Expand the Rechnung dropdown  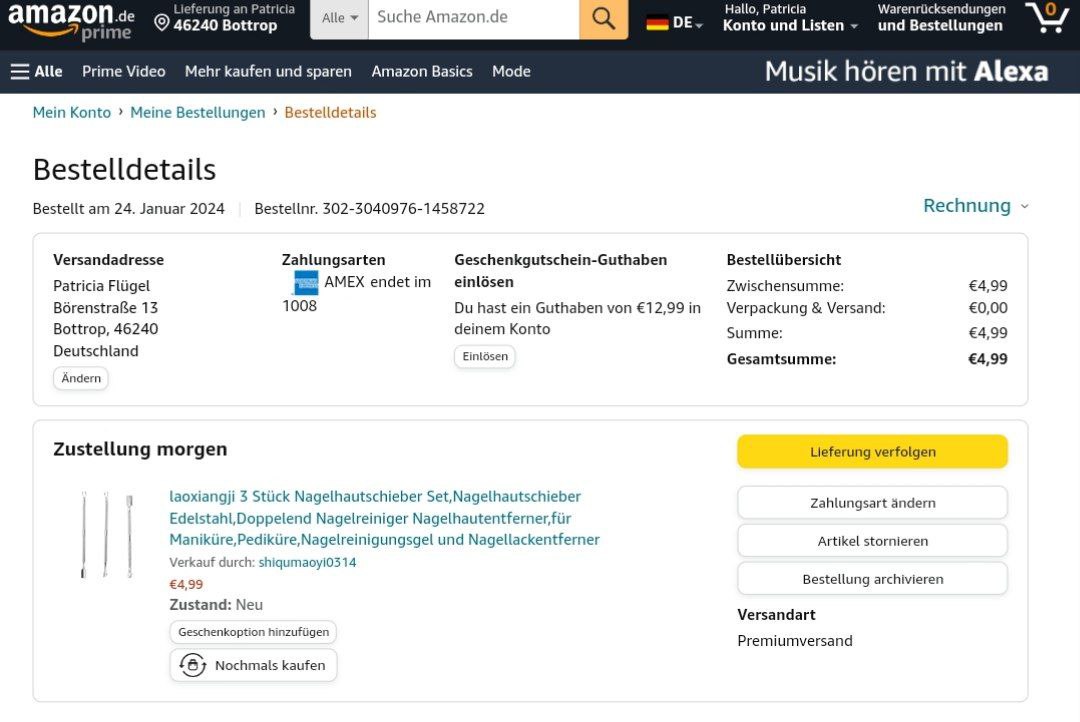975,206
